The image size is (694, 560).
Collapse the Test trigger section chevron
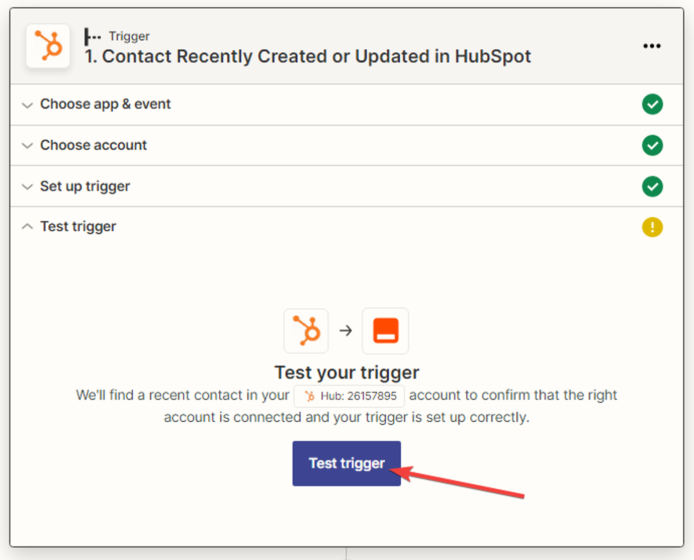click(27, 227)
